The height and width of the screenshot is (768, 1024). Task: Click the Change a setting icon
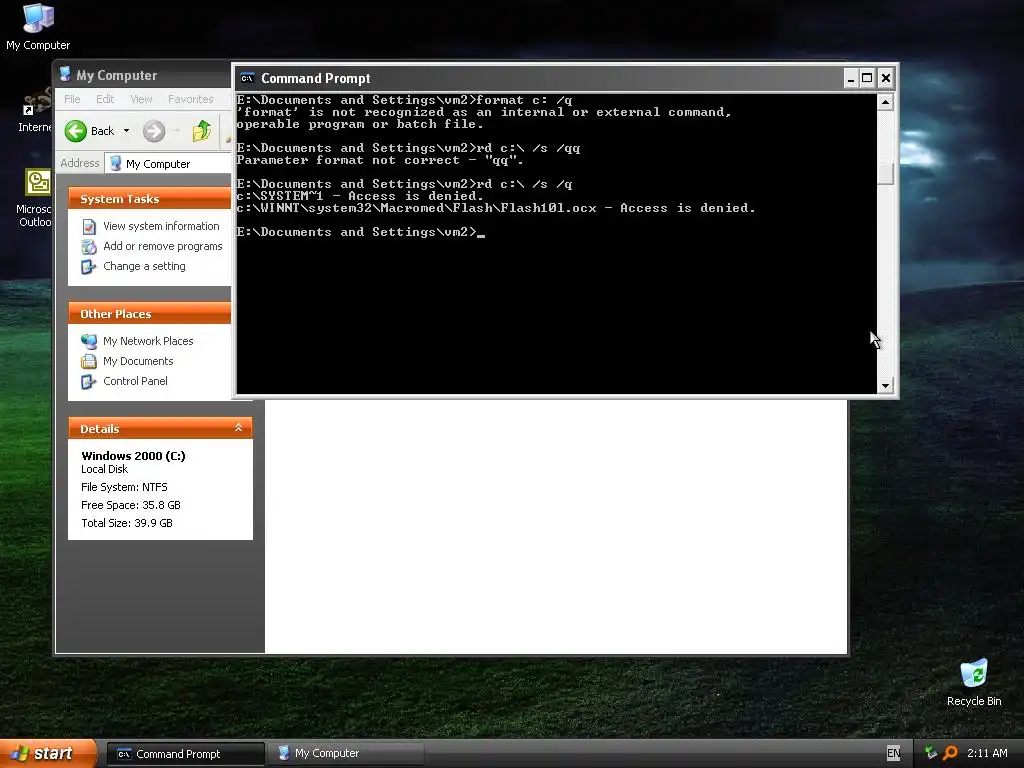point(89,267)
